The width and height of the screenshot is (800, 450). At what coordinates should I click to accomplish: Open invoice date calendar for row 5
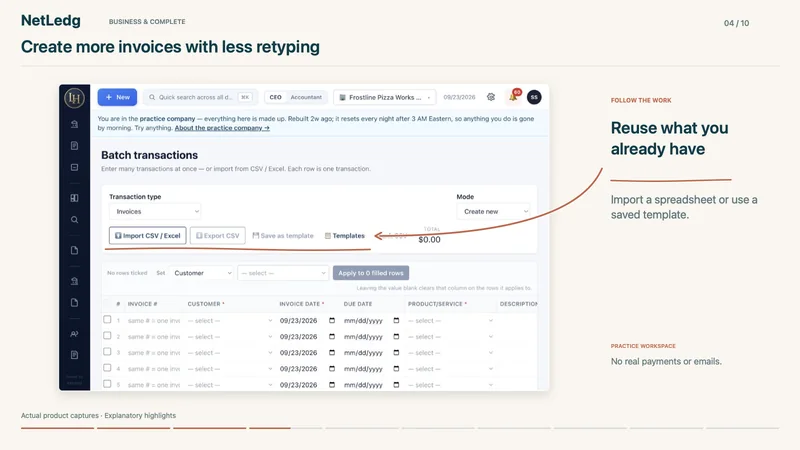coord(332,385)
